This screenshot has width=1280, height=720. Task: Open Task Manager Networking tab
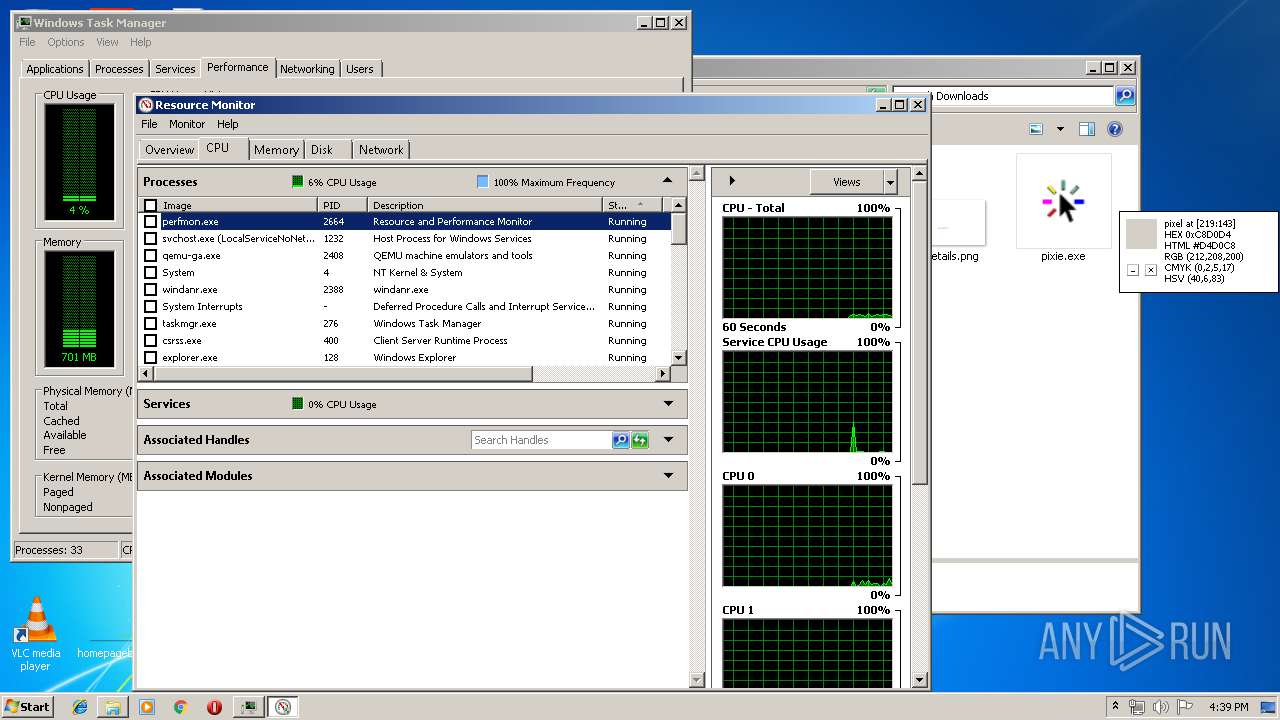pyautogui.click(x=307, y=69)
